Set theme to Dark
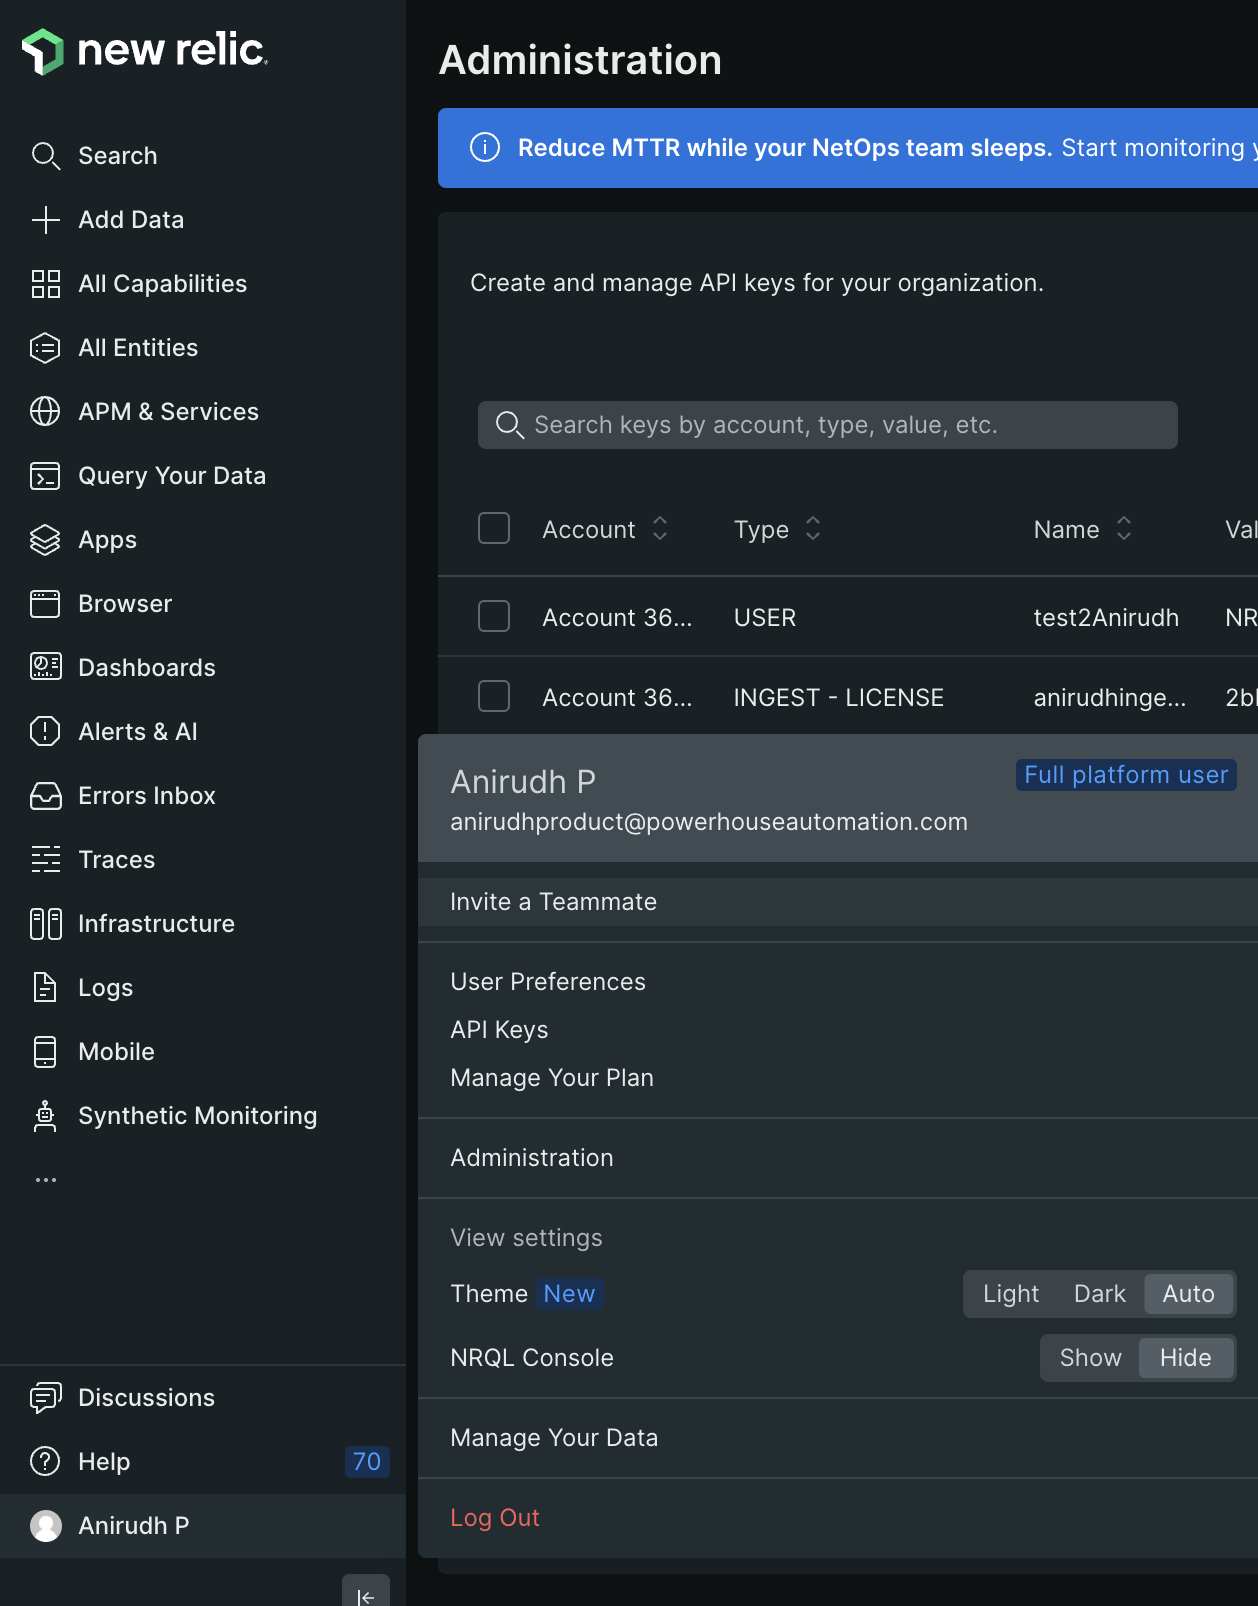 tap(1100, 1294)
